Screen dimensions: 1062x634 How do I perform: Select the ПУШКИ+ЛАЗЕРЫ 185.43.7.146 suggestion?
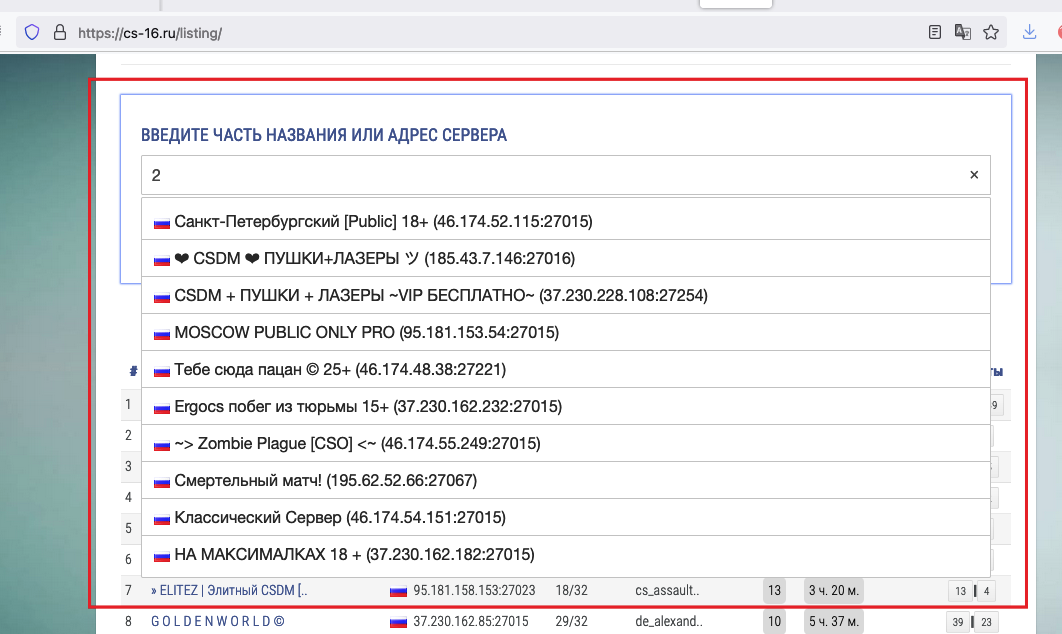(x=566, y=258)
